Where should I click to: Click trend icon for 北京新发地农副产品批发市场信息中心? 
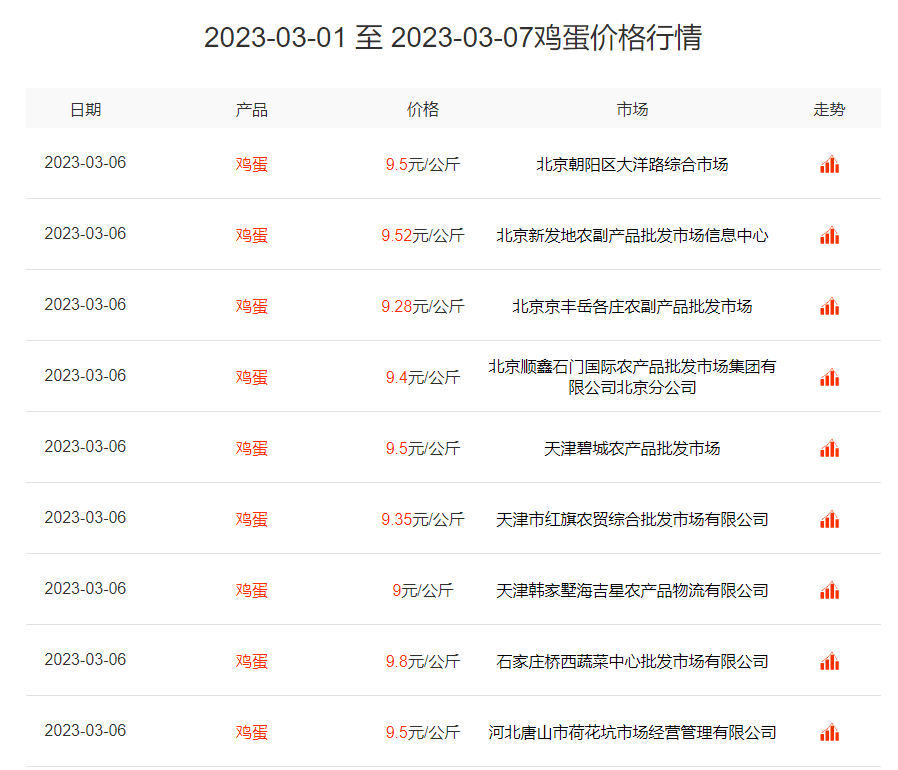pyautogui.click(x=829, y=236)
